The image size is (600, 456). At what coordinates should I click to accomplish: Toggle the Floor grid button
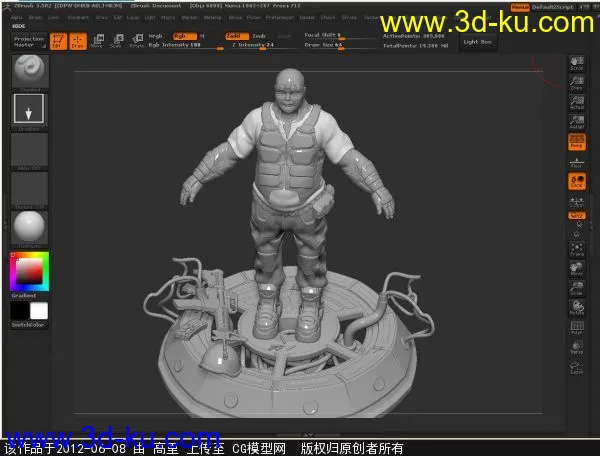[577, 162]
